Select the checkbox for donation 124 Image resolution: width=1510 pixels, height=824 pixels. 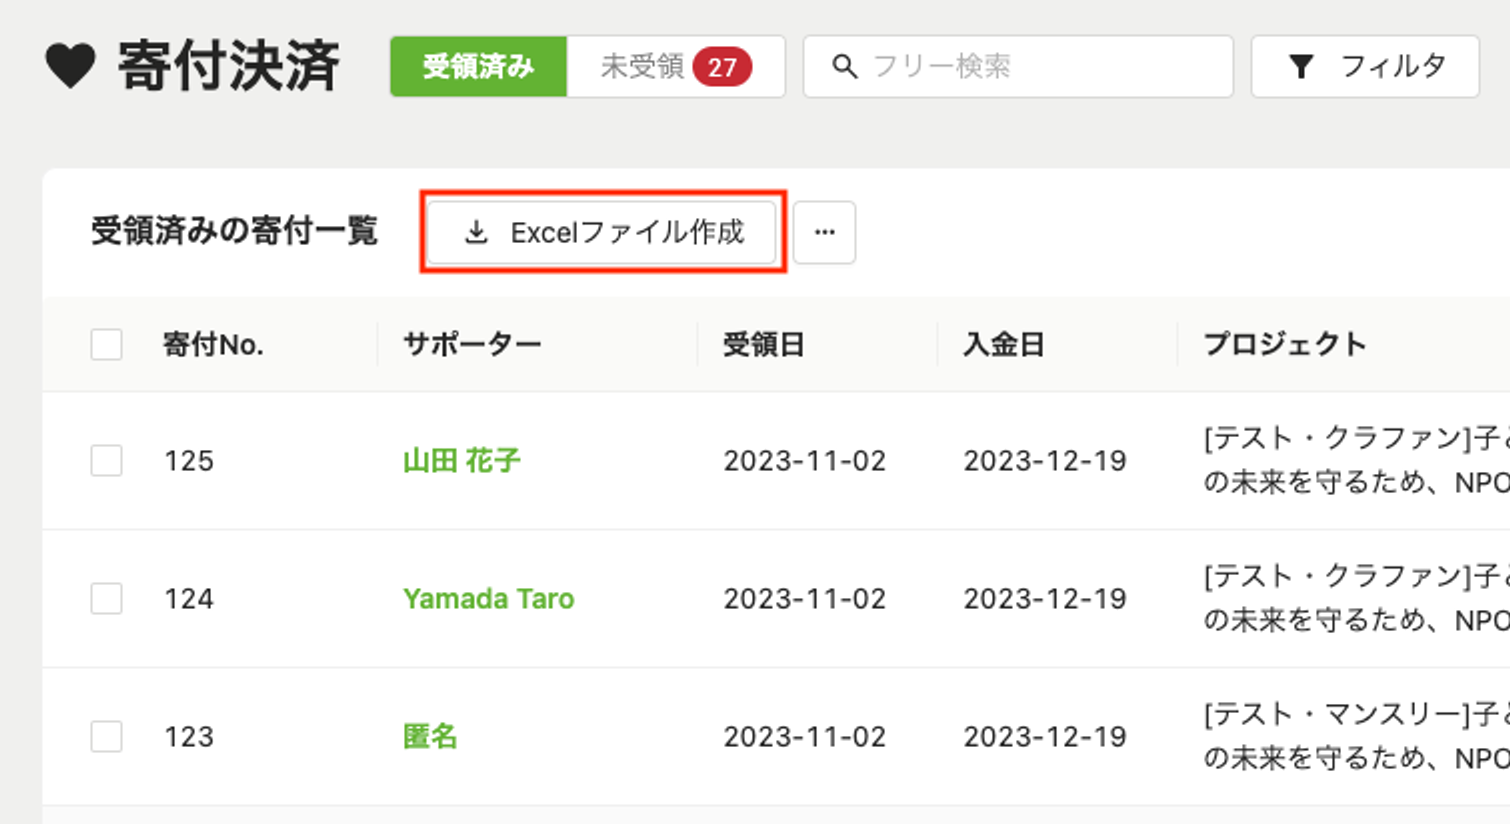point(107,599)
